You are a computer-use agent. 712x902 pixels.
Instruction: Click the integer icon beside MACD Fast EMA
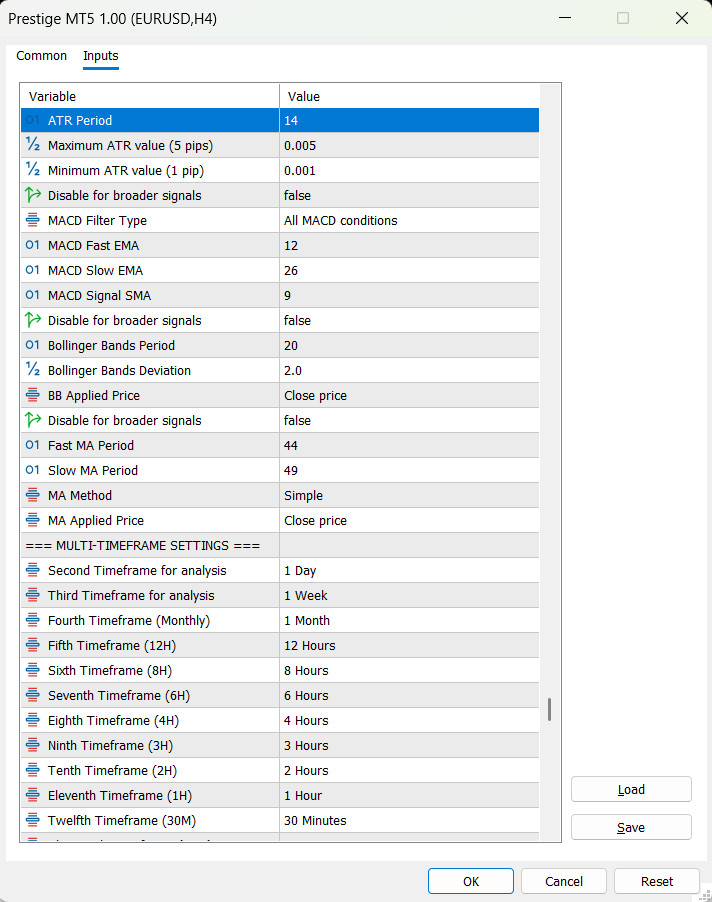pos(33,245)
